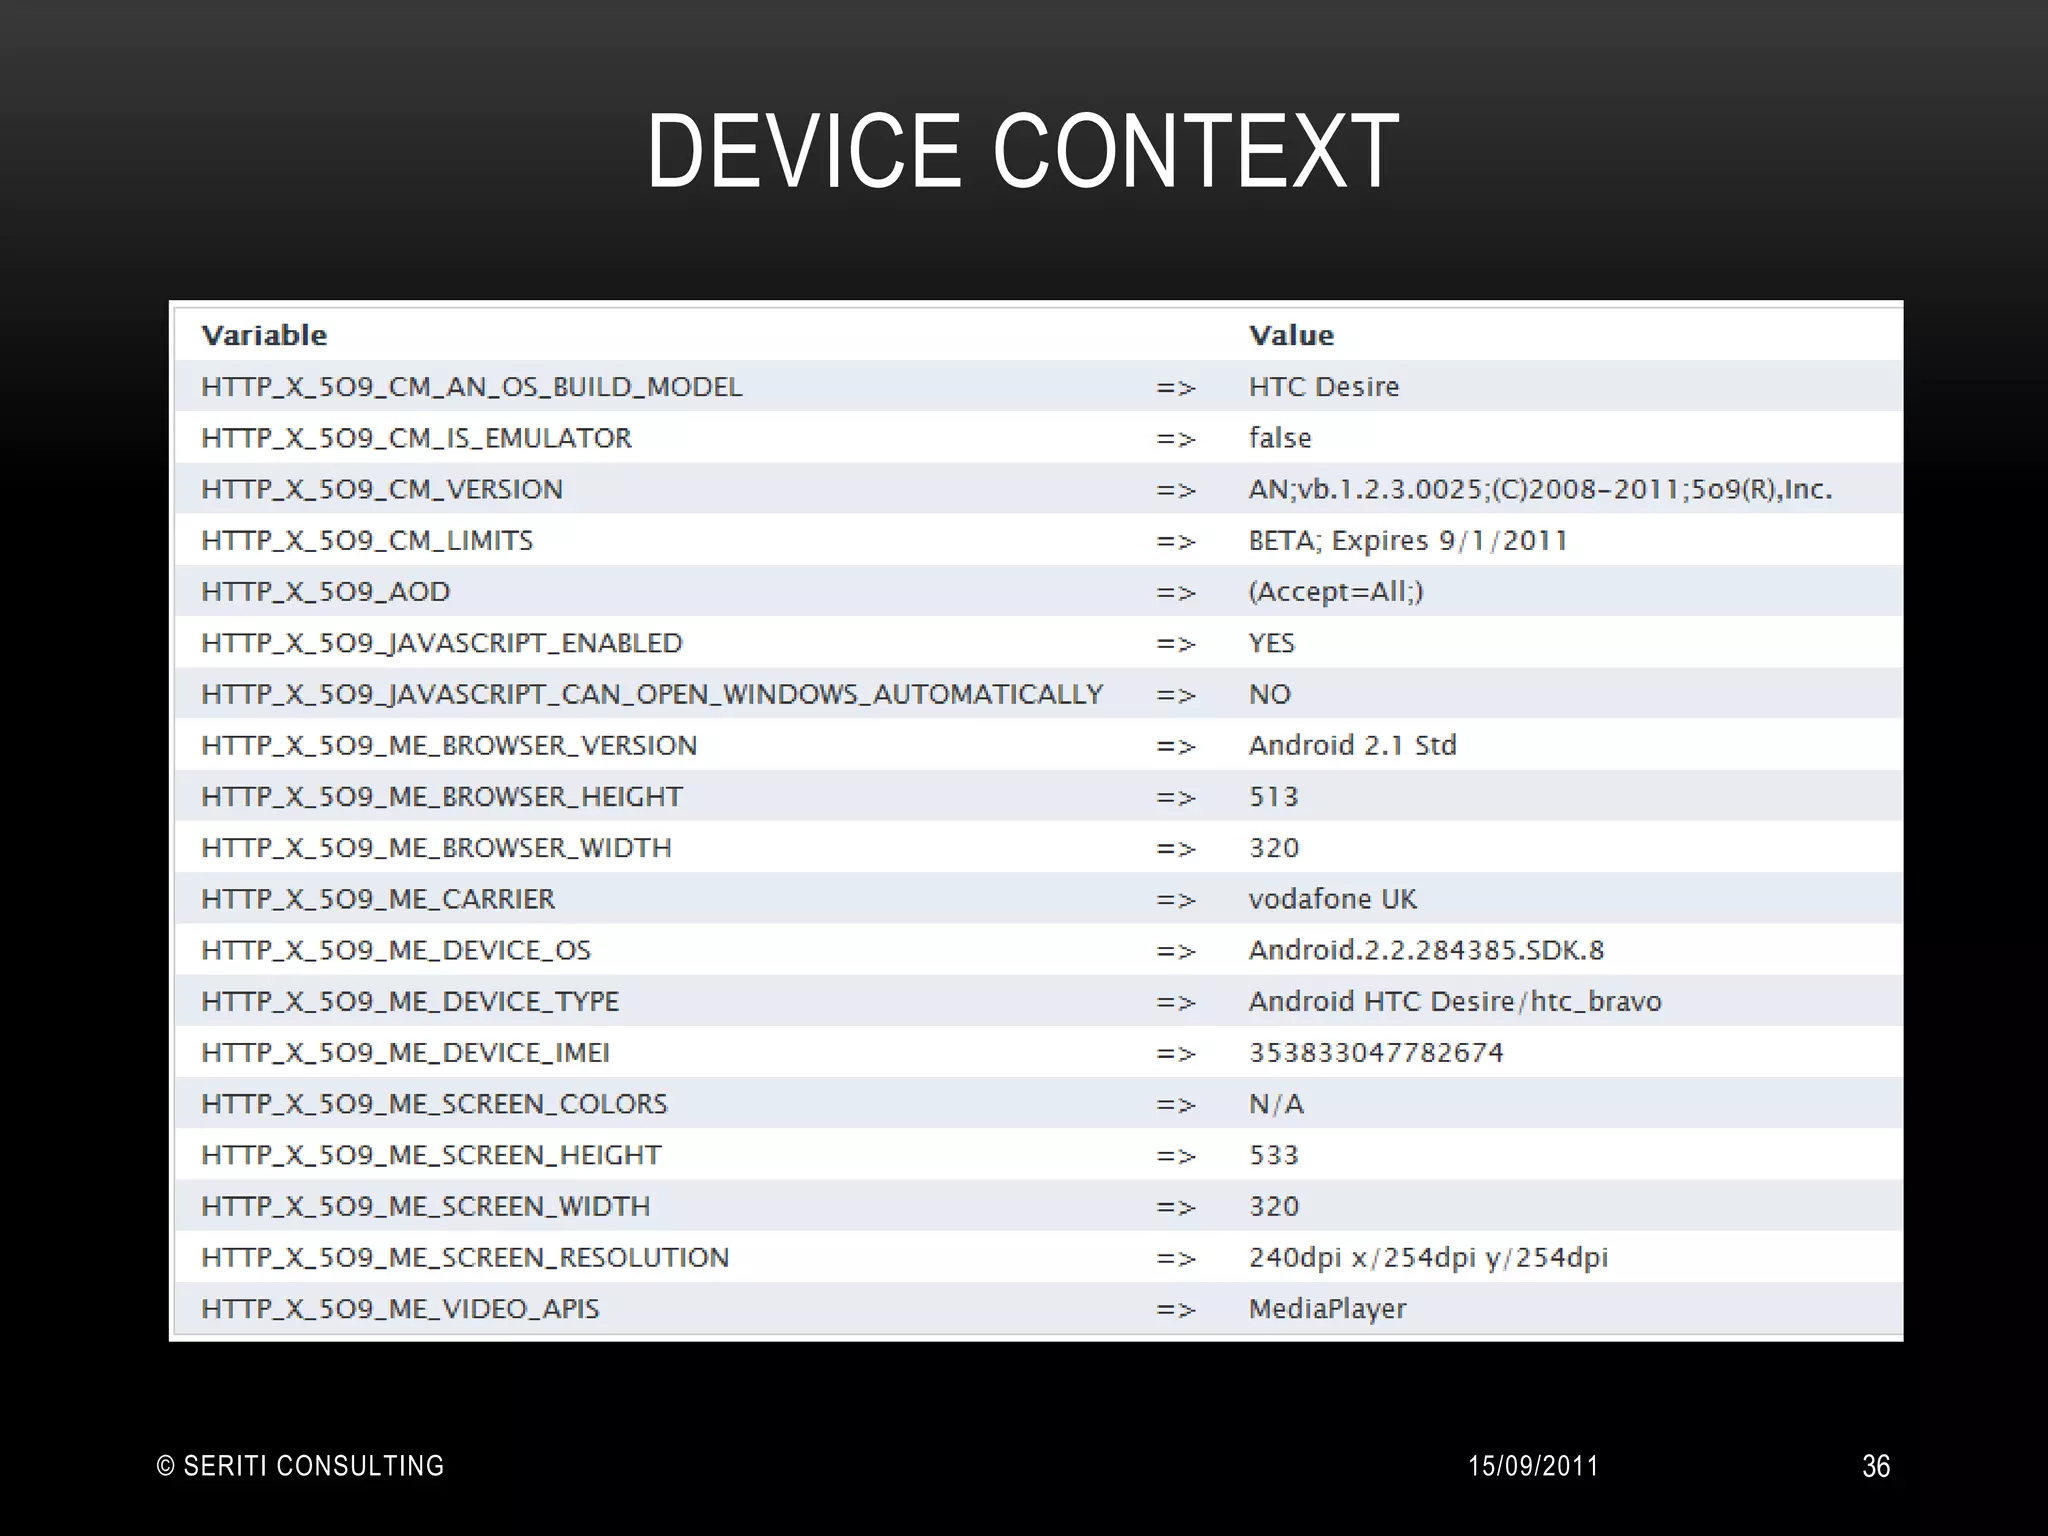Click the 320 browser width value
2048x1536 pixels.
point(1274,848)
